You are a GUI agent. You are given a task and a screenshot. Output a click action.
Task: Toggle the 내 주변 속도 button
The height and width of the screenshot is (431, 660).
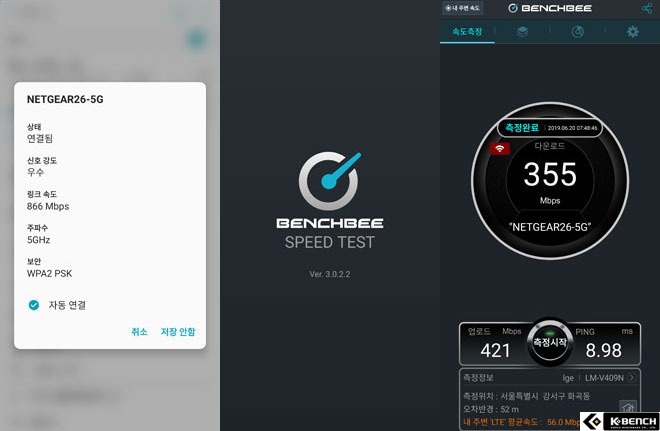pyautogui.click(x=463, y=8)
